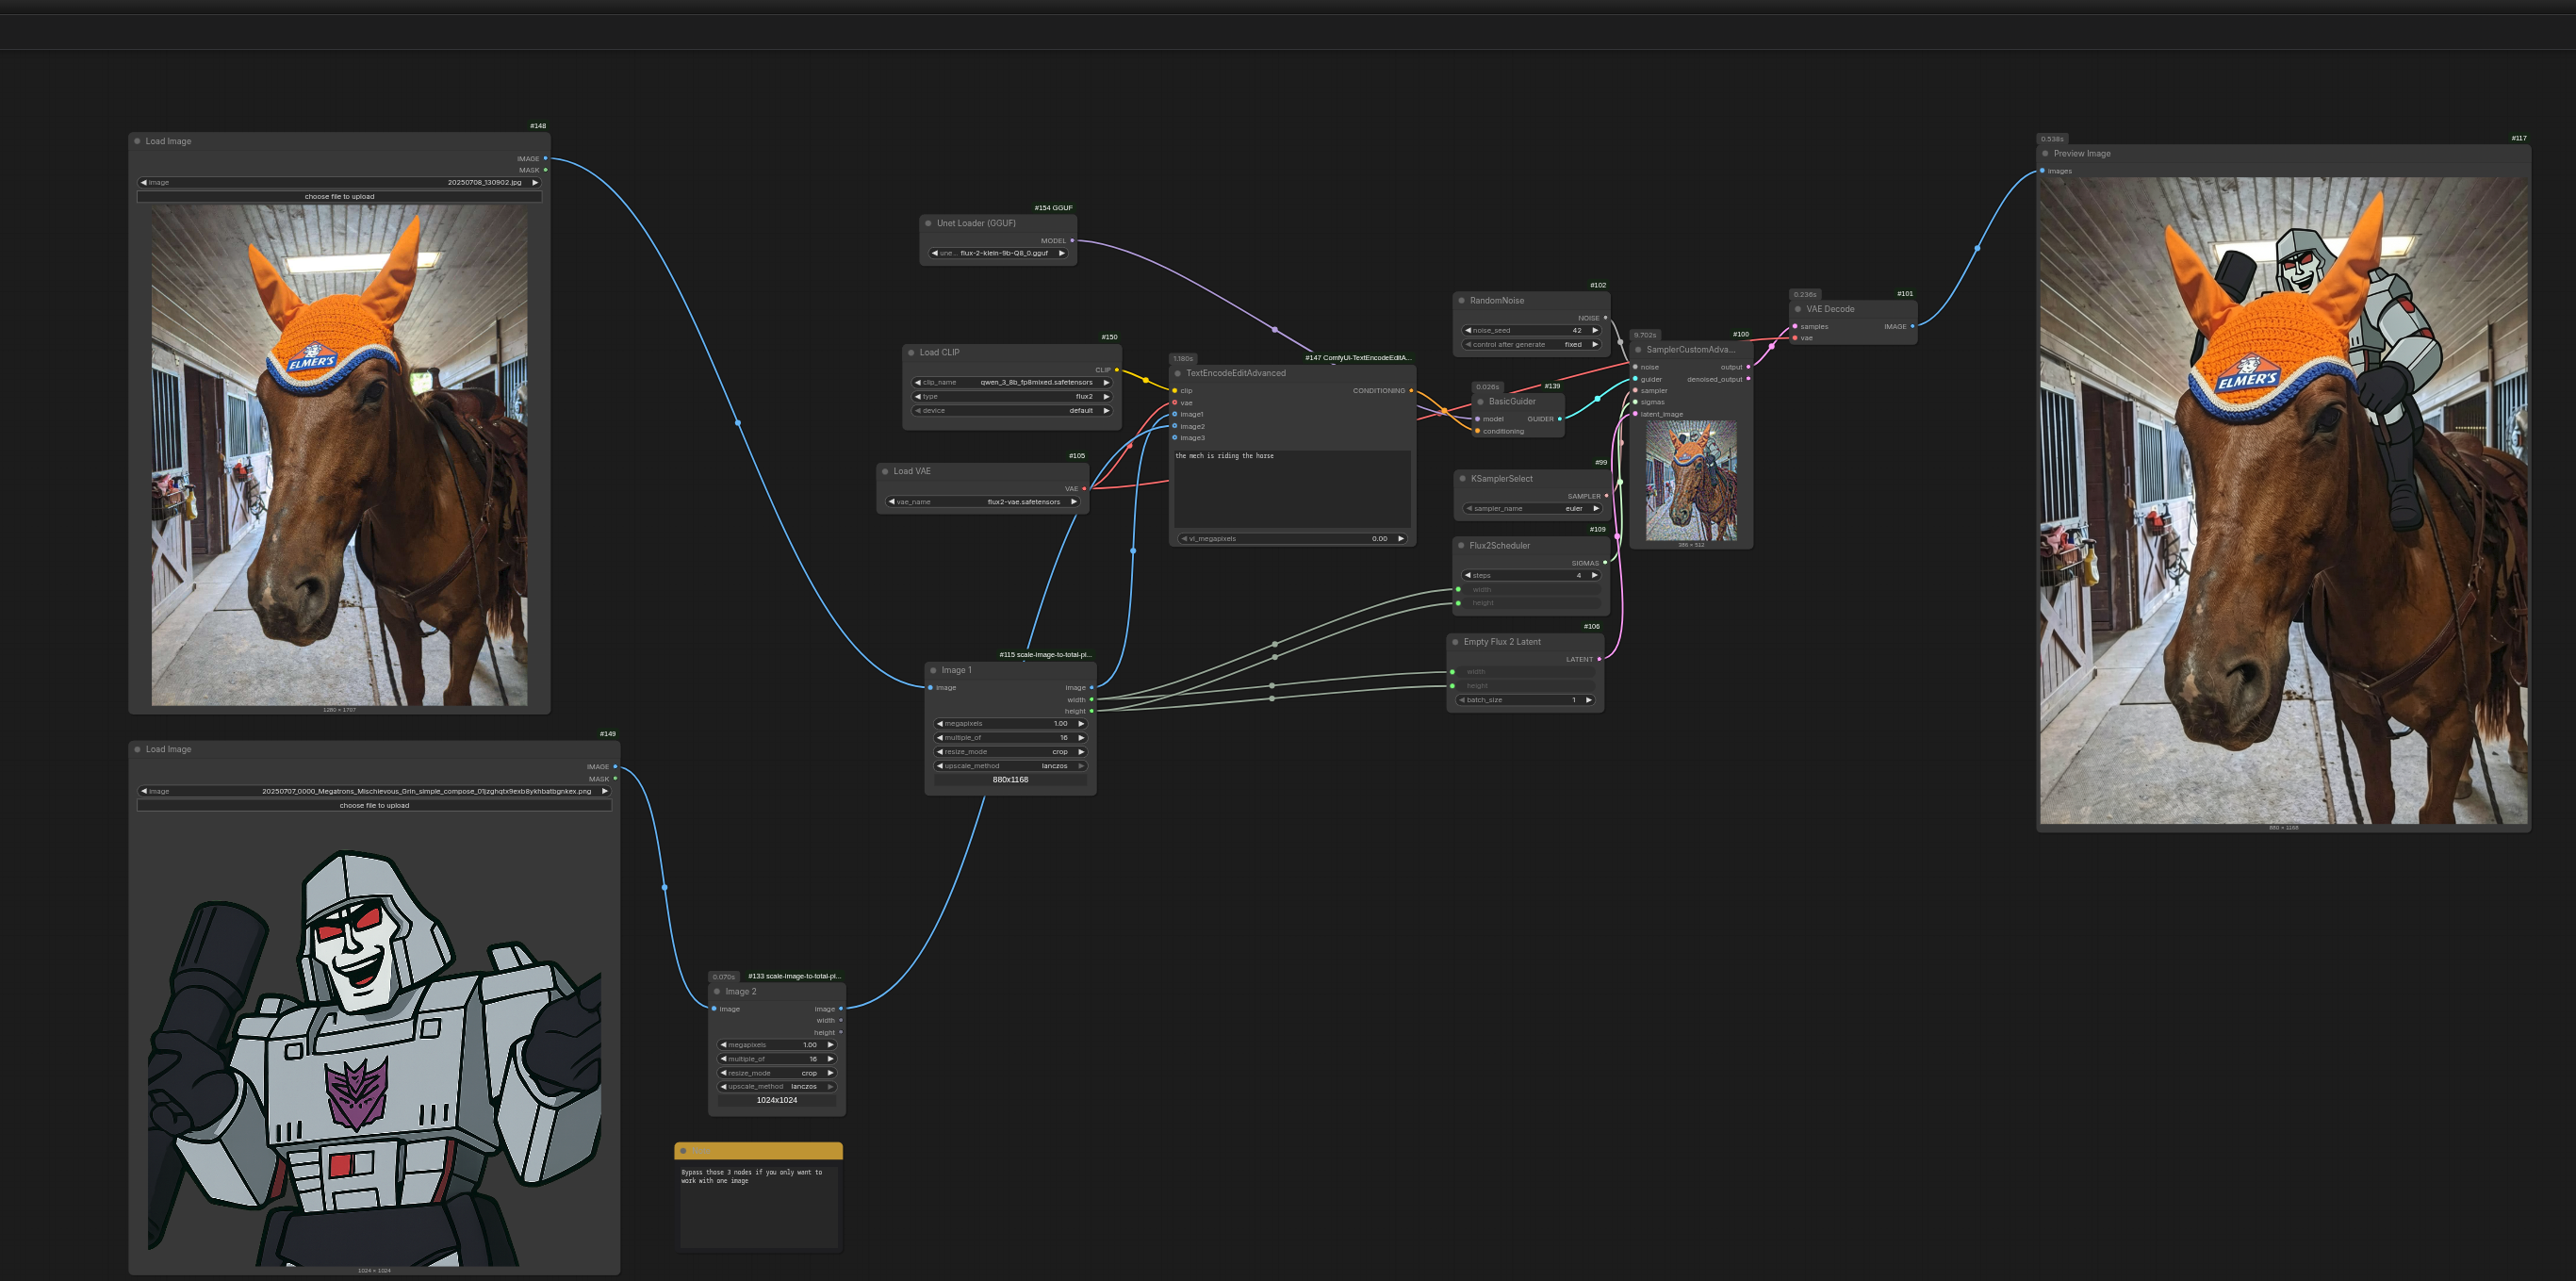This screenshot has height=1281, width=2576.
Task: Click the collapse dot on the Load CLIP node
Action: click(x=911, y=352)
